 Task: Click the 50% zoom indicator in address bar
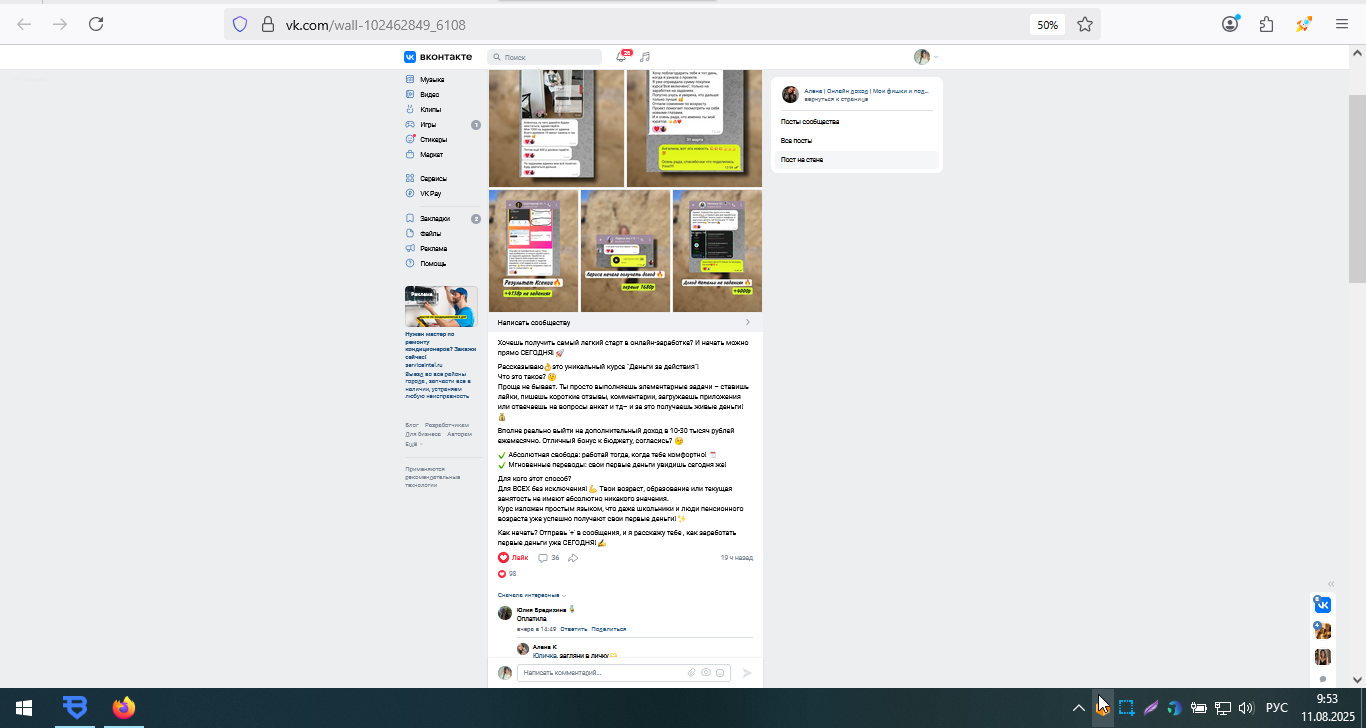[x=1047, y=24]
